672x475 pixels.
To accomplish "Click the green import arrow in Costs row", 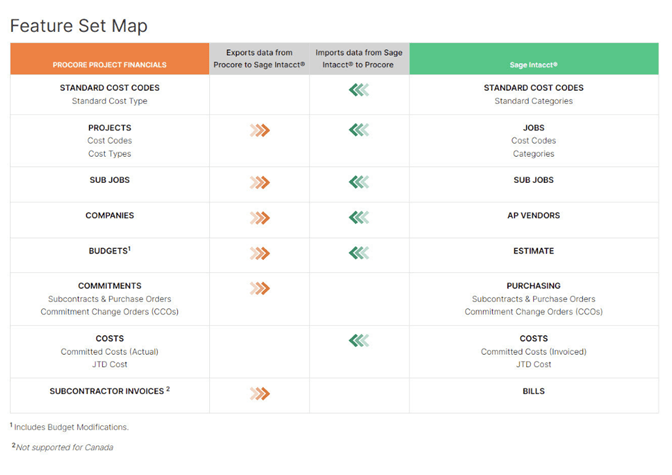I will coord(359,340).
